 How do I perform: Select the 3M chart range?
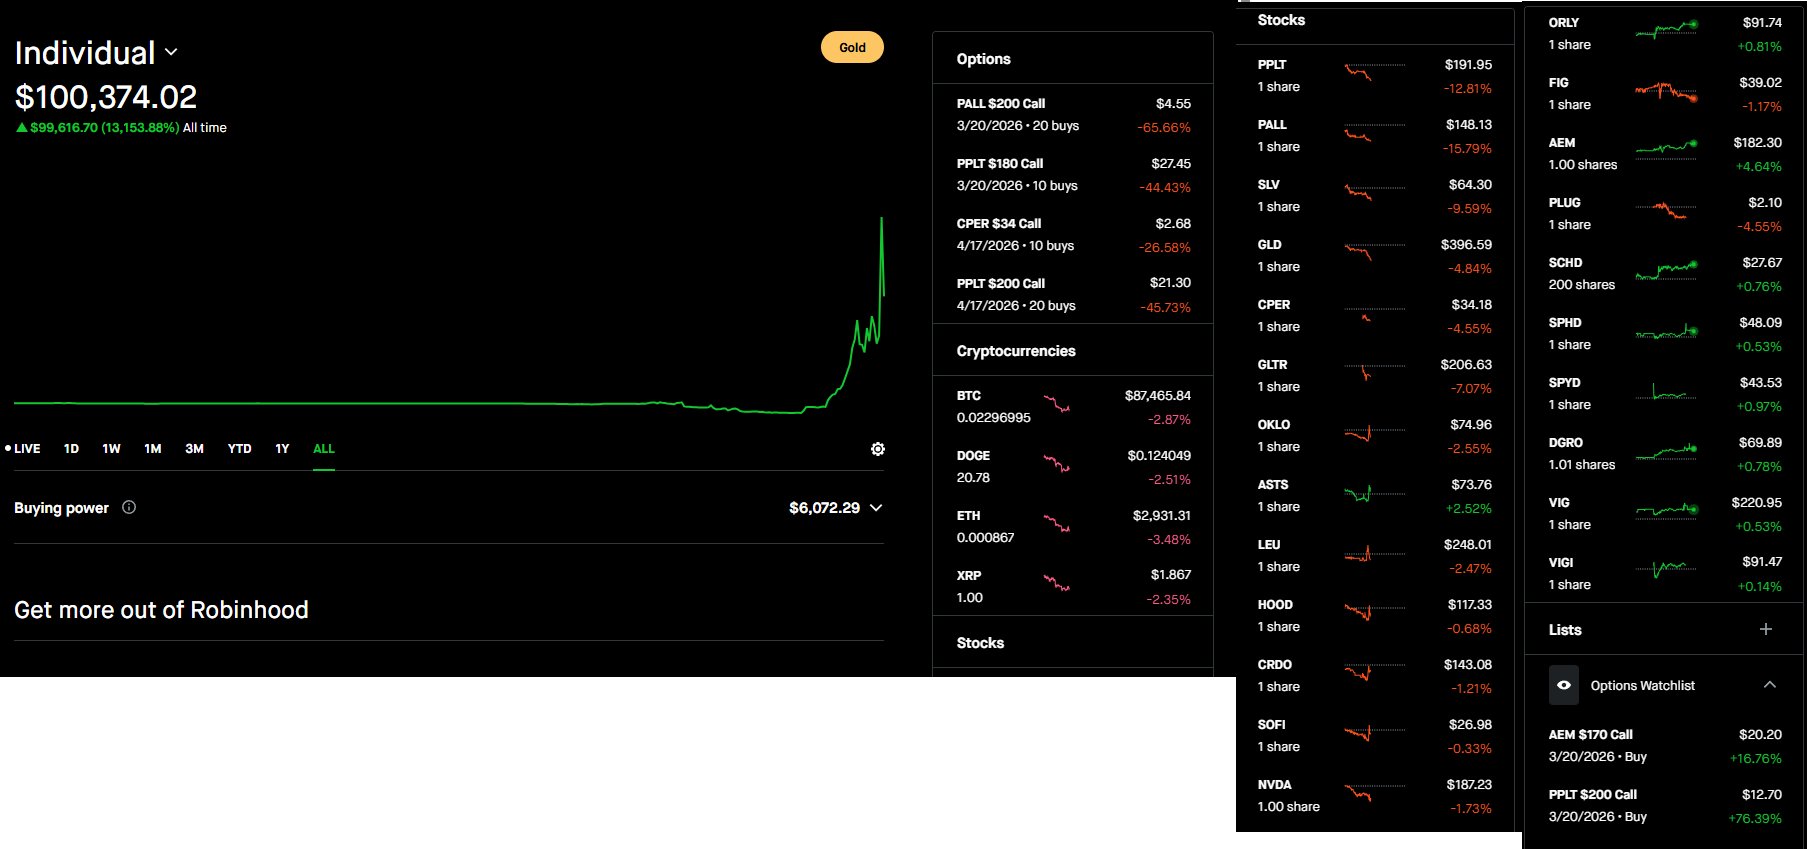[194, 449]
